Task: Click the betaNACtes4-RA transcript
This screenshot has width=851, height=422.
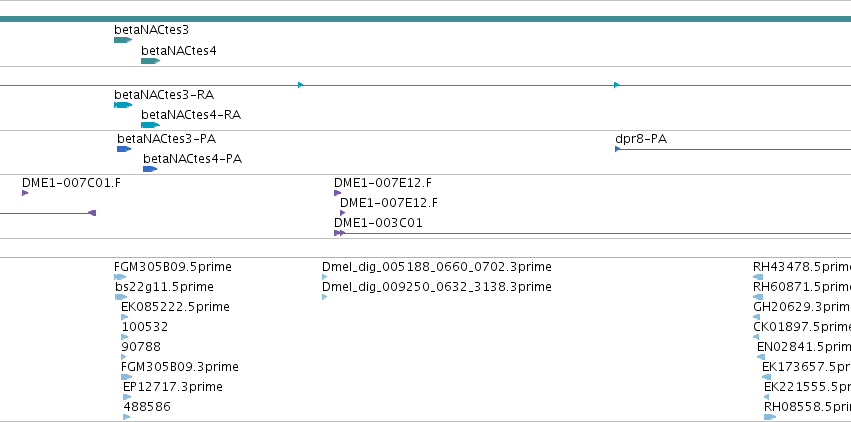Action: (x=191, y=115)
